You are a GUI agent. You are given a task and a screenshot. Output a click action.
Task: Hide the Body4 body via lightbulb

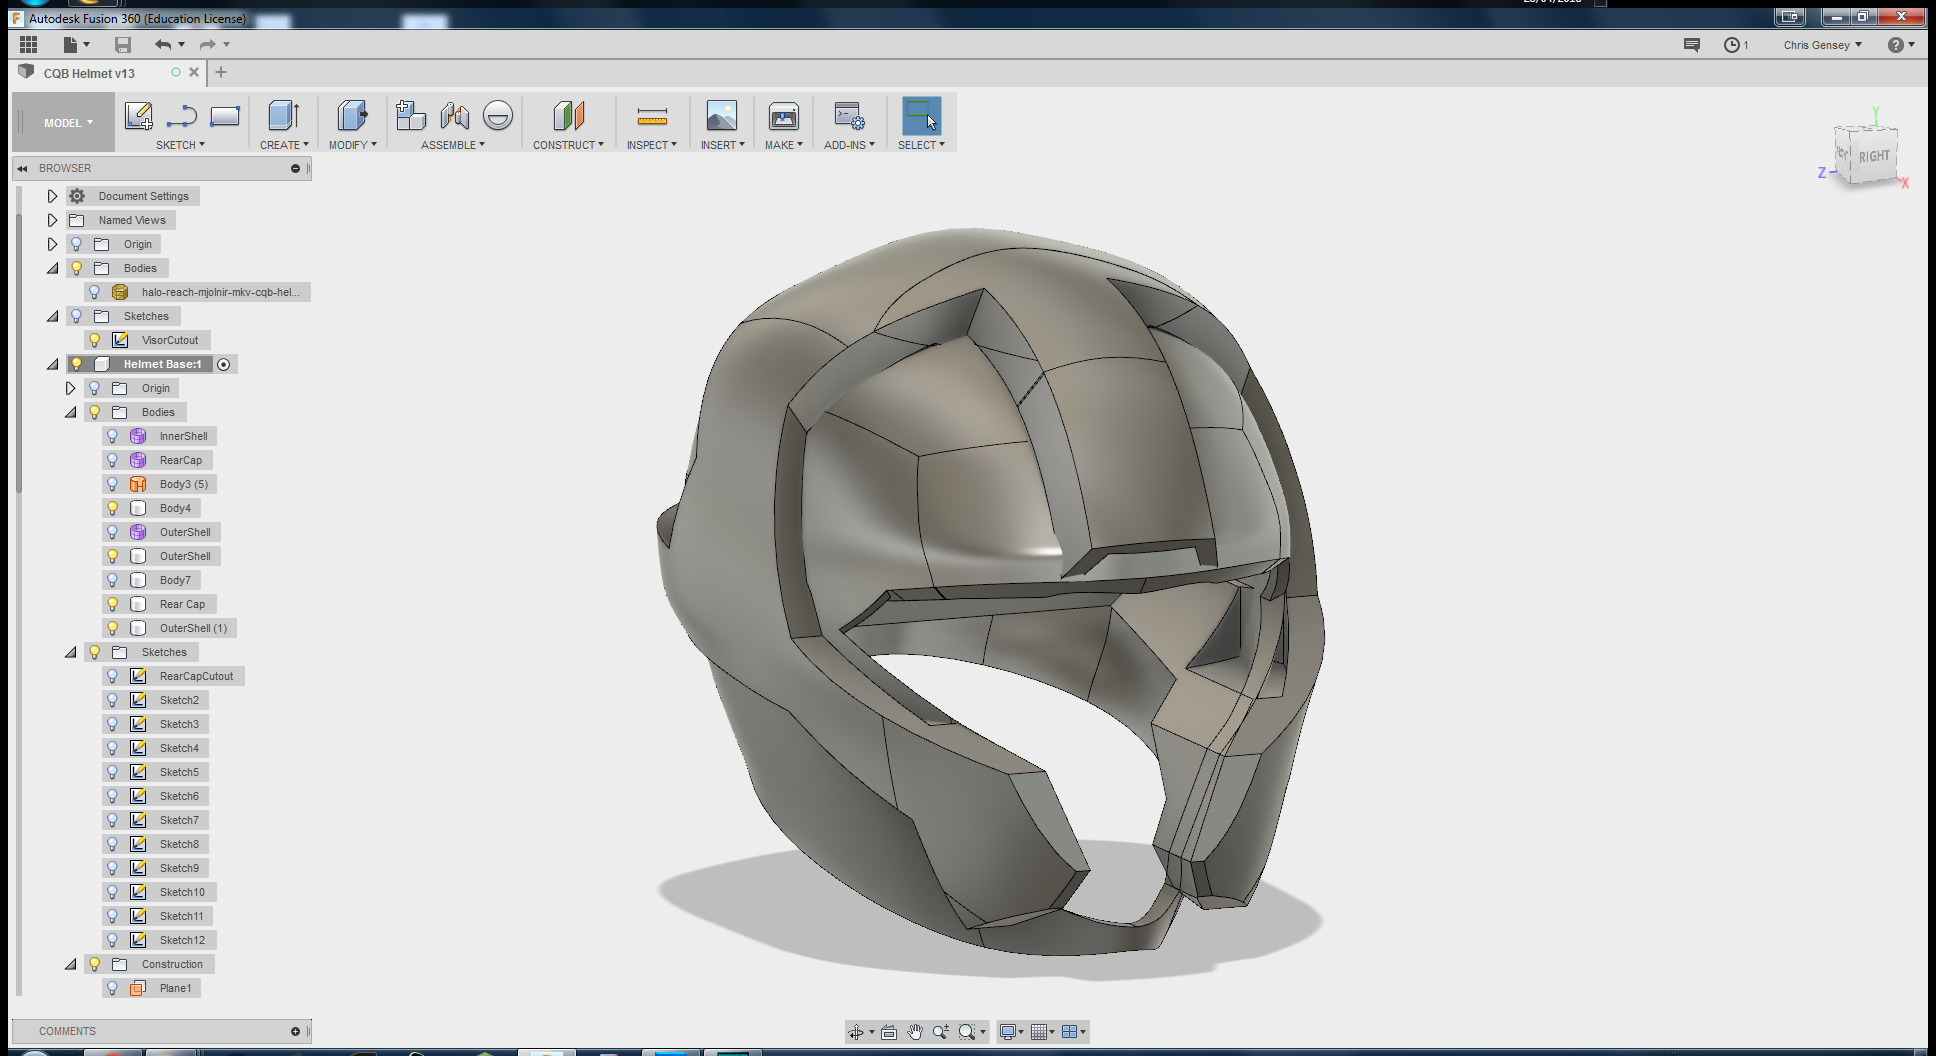113,508
